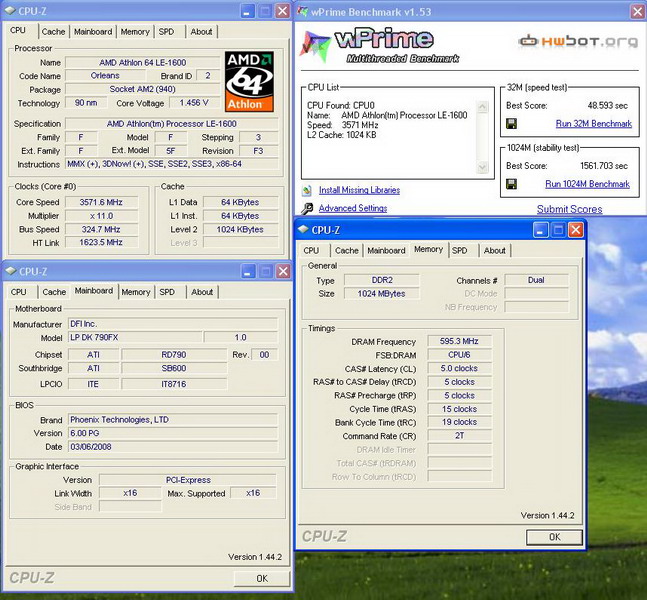Click the Channels Dual value
Screen dimensions: 647x600
click(x=536, y=280)
